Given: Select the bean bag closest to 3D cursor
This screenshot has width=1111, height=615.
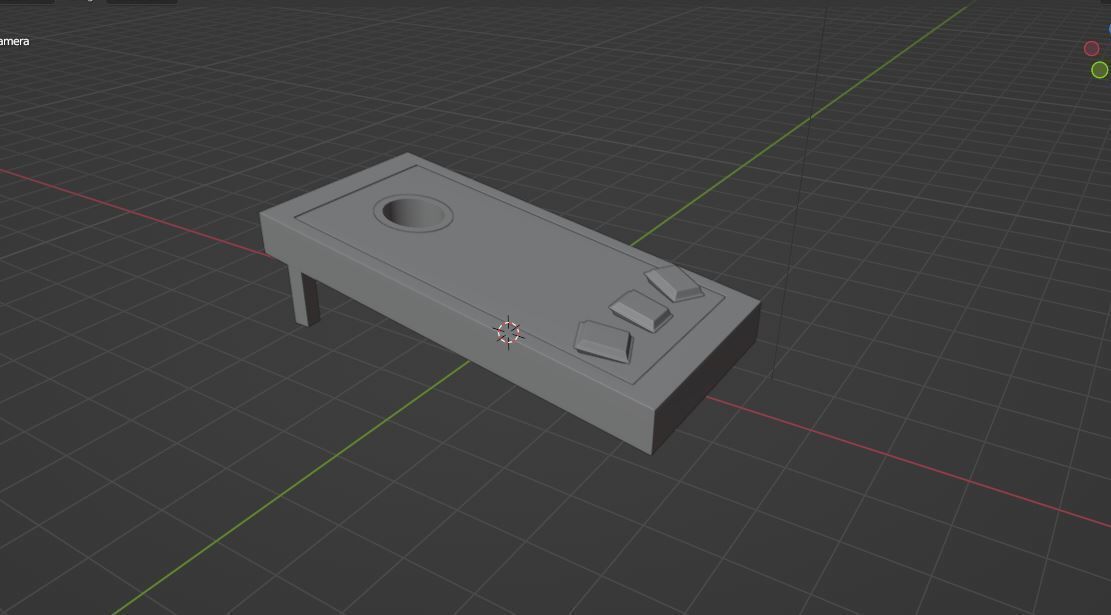Looking at the screenshot, I should click(x=603, y=342).
